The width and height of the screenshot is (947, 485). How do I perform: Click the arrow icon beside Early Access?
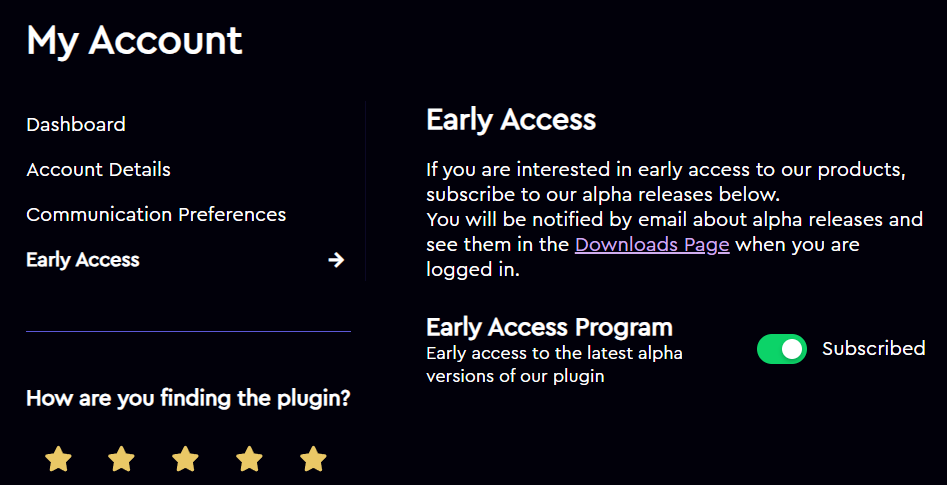pyautogui.click(x=336, y=260)
